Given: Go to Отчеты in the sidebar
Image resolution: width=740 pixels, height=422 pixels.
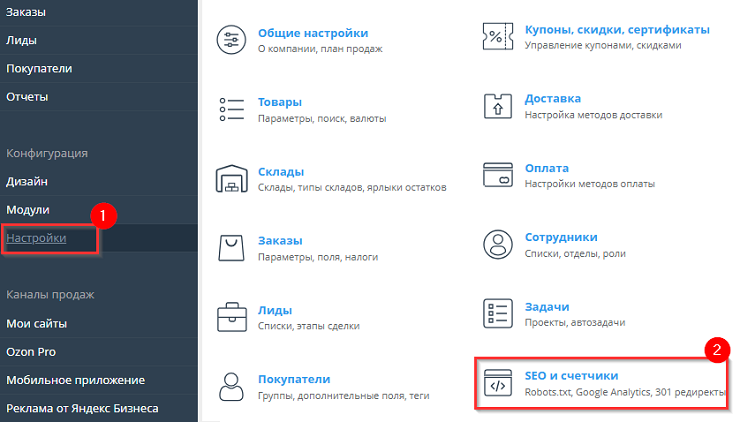Looking at the screenshot, I should pos(27,97).
